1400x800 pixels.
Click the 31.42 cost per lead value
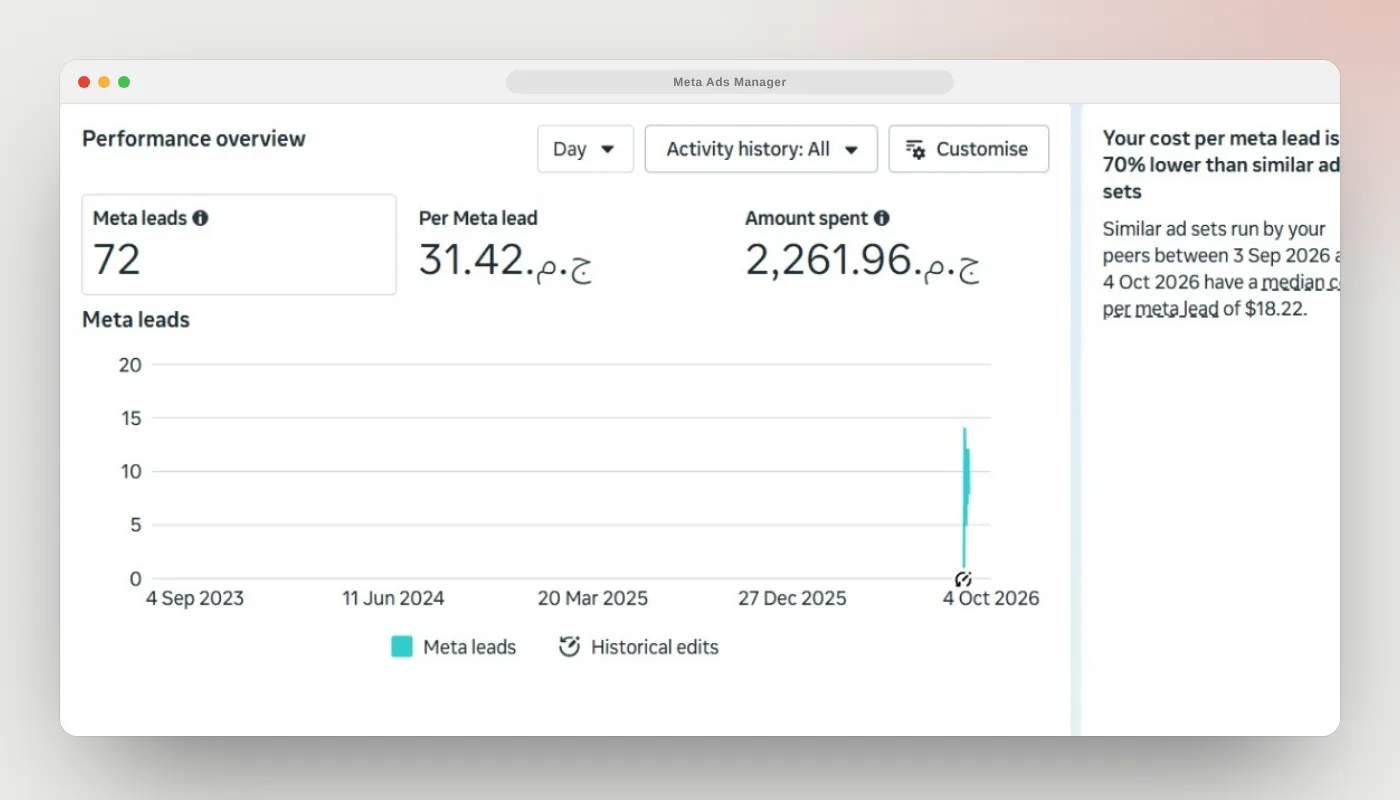click(x=505, y=261)
